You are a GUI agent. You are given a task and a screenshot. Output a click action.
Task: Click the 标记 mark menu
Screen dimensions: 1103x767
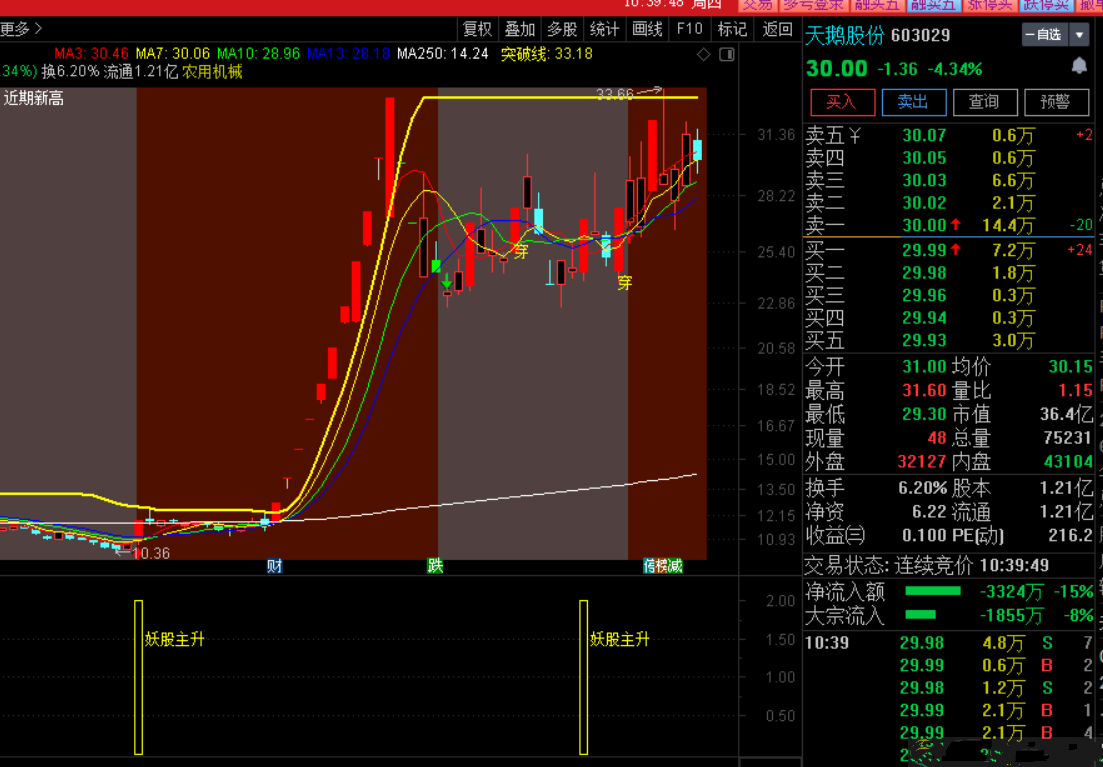point(732,30)
